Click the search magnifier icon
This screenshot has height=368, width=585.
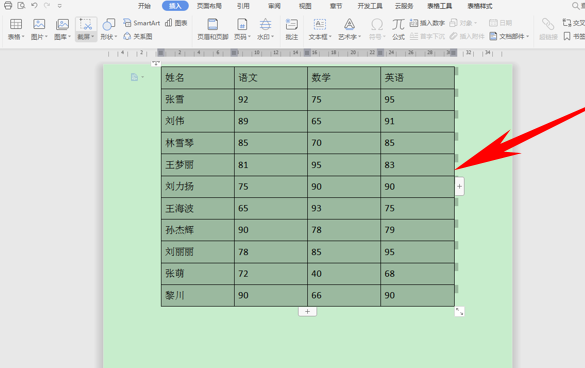tap(576, 6)
